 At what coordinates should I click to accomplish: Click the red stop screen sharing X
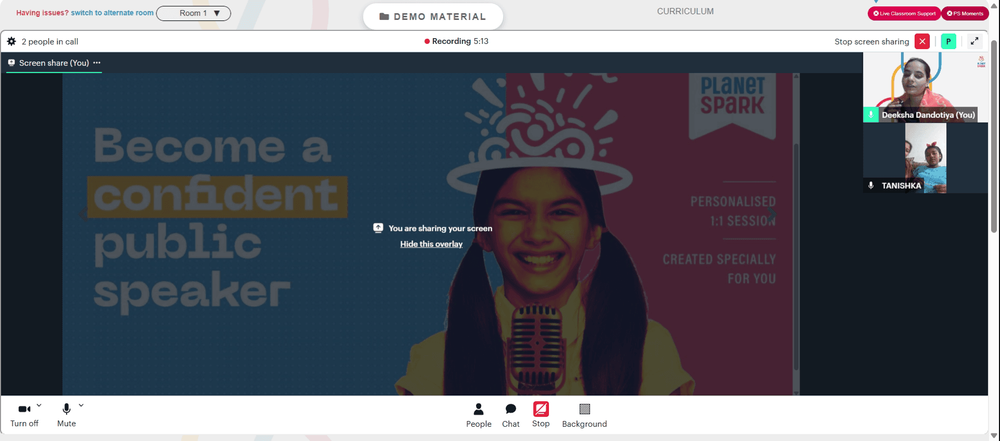tap(922, 41)
